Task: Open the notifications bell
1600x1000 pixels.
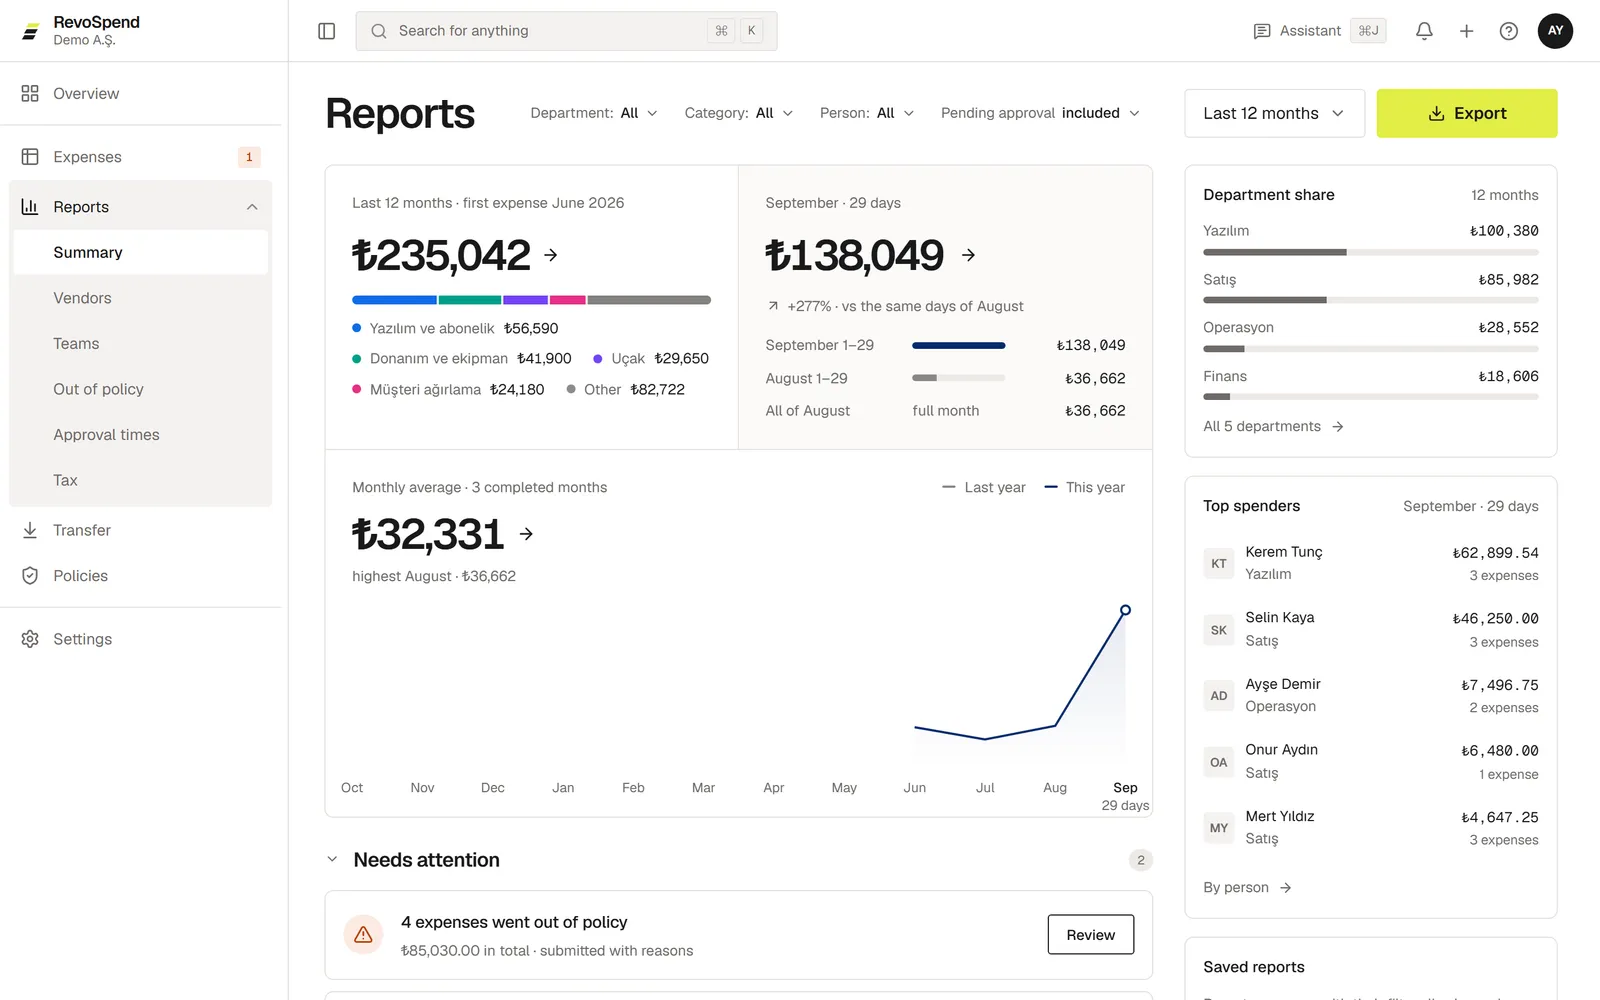Action: click(1424, 31)
